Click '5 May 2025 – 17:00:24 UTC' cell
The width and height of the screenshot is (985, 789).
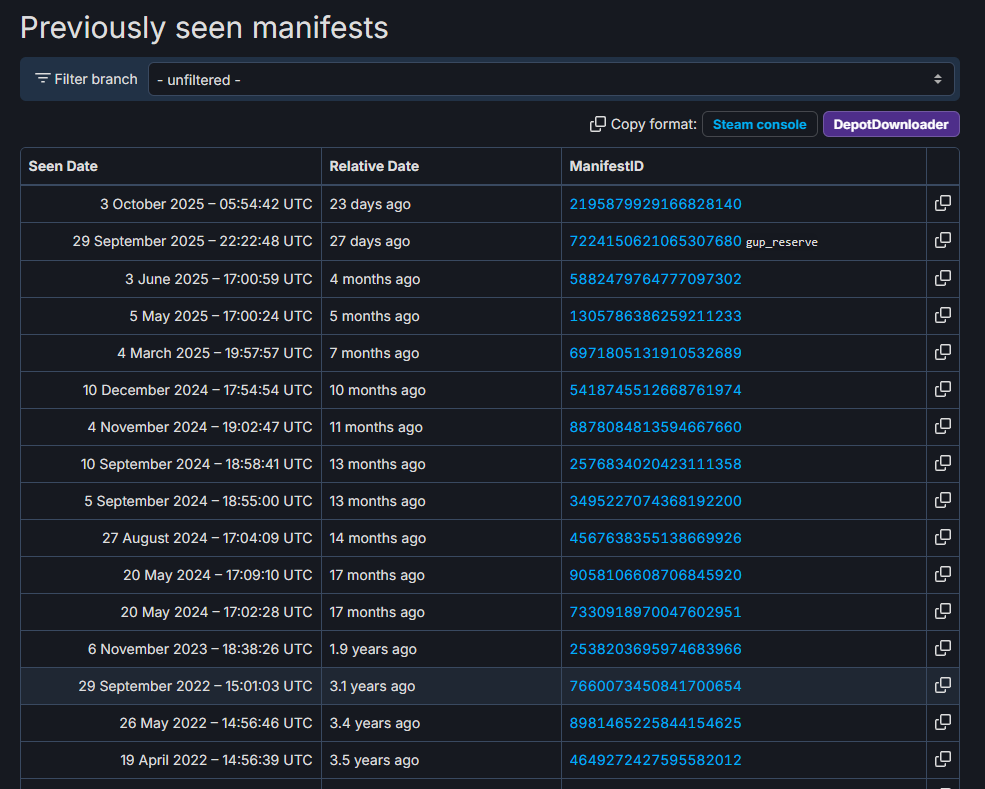click(x=171, y=316)
